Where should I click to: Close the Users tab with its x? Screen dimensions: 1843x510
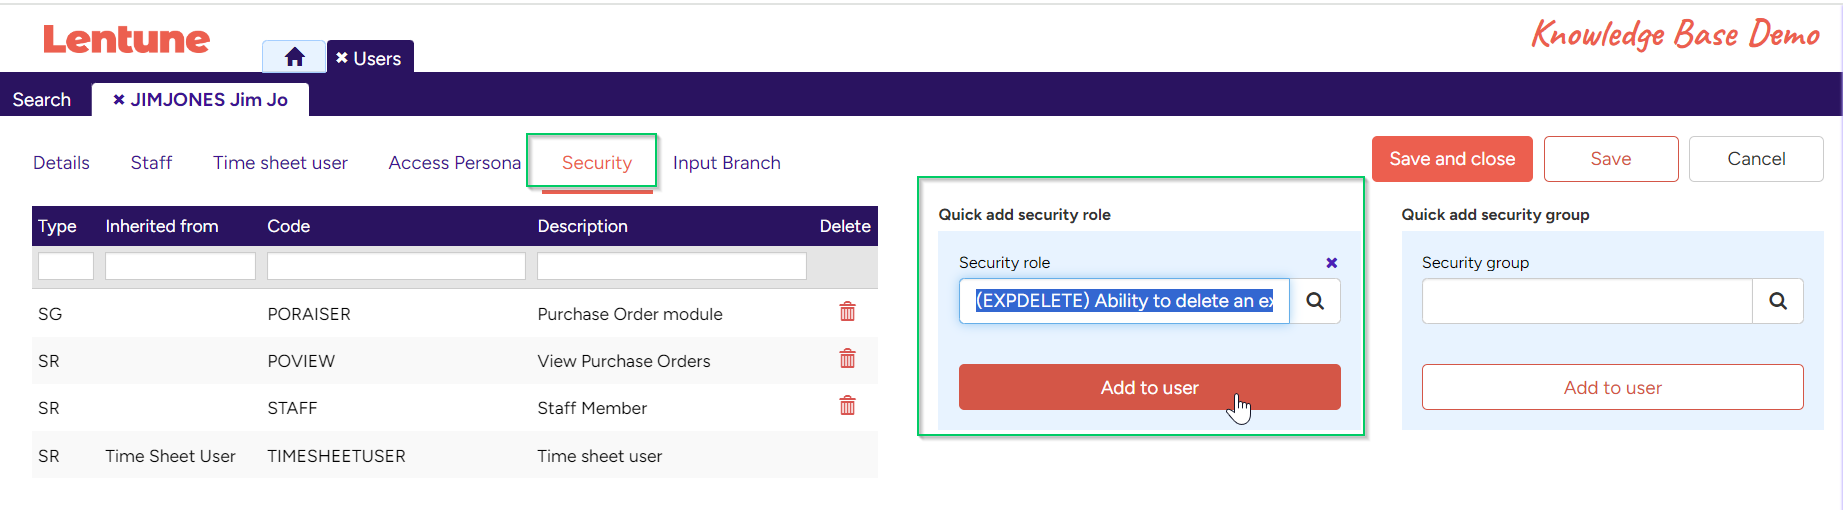[x=342, y=58]
